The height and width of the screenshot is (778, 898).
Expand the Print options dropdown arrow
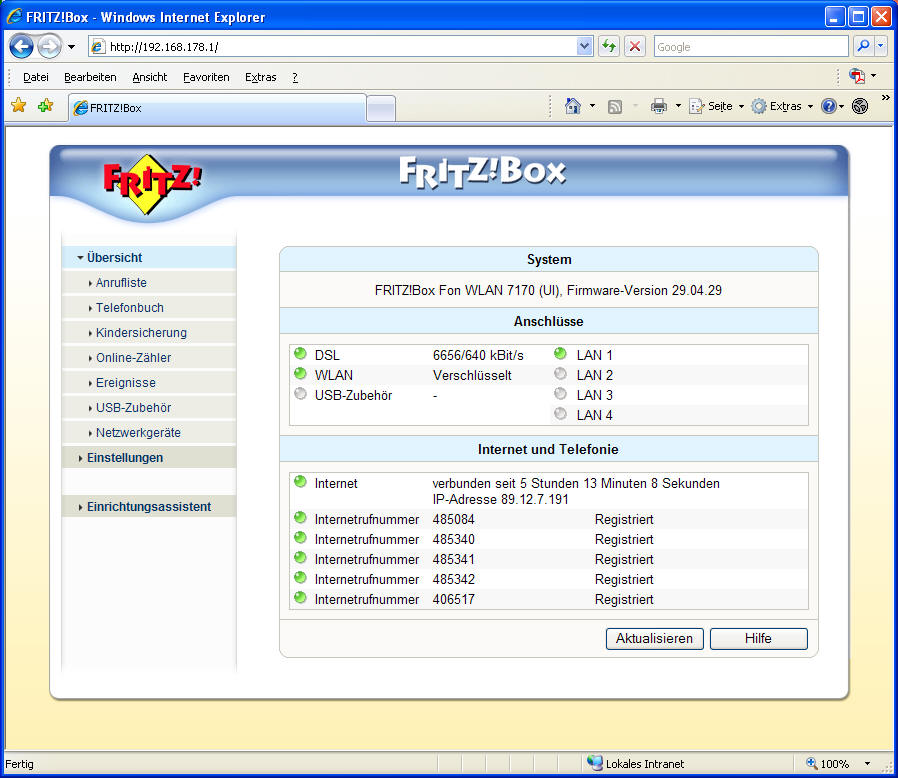[678, 106]
